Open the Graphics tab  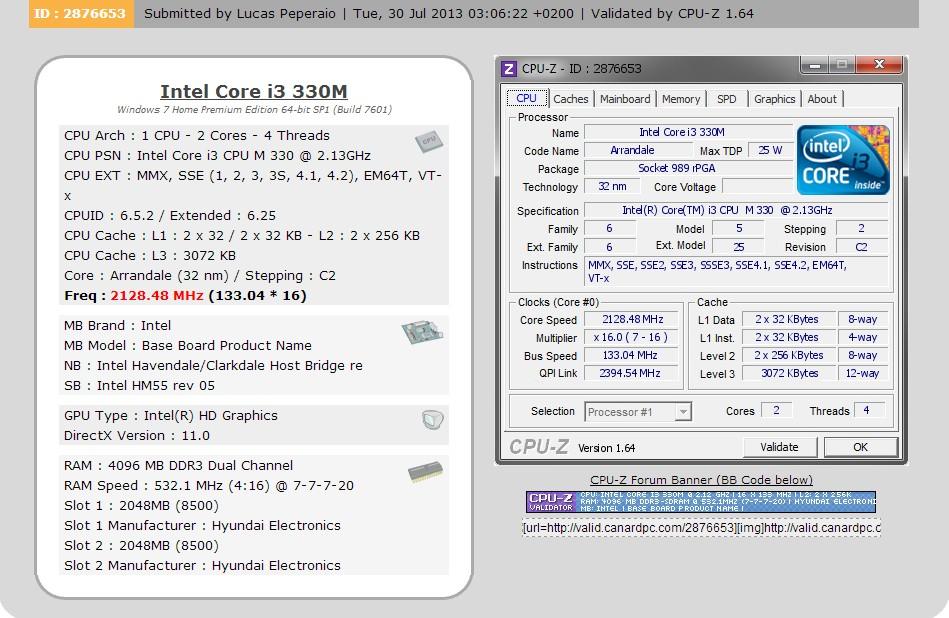[774, 99]
